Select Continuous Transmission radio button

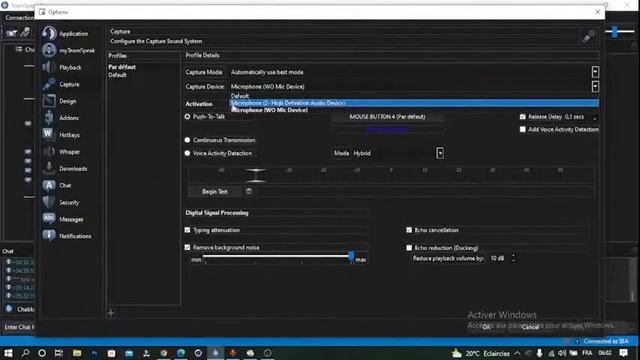coord(187,140)
